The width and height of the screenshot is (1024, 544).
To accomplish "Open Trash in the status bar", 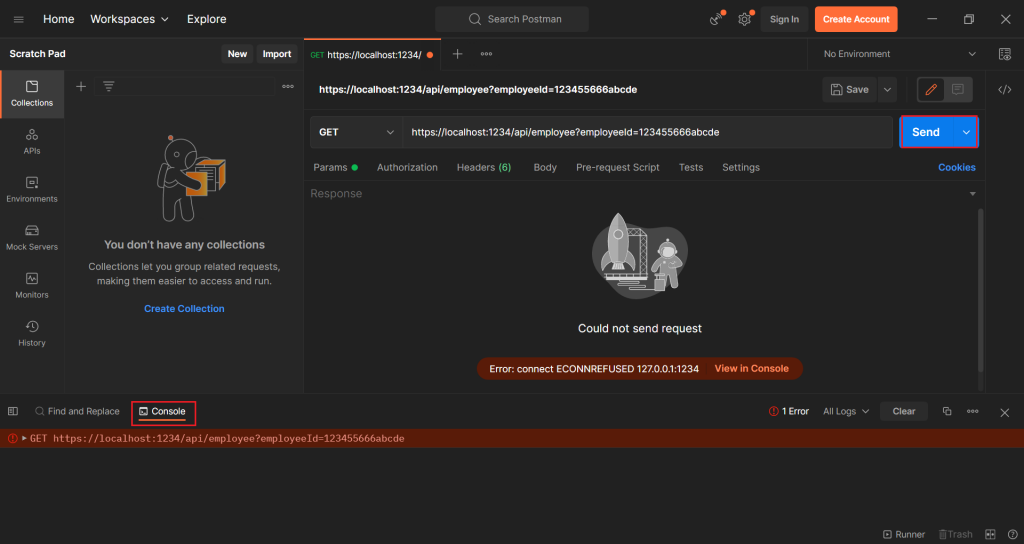I will [x=955, y=534].
